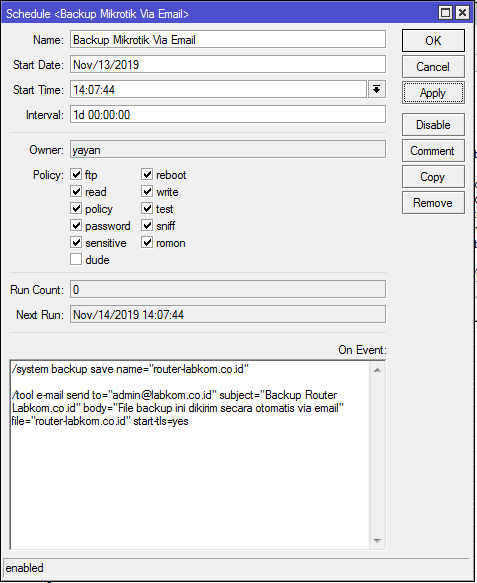The image size is (477, 583).
Task: Maximize the Schedule window
Action: point(445,13)
